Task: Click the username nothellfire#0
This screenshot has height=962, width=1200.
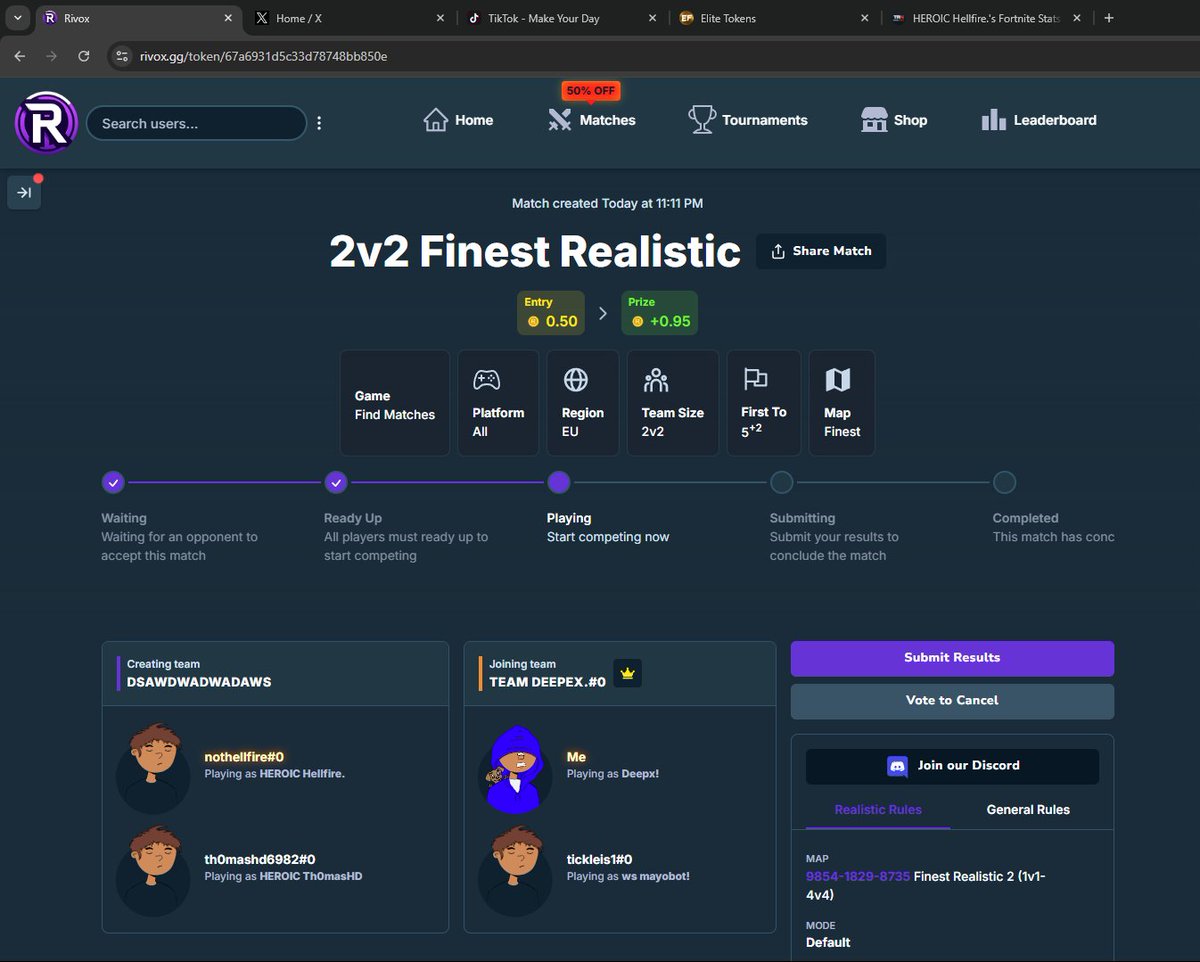Action: pos(245,757)
